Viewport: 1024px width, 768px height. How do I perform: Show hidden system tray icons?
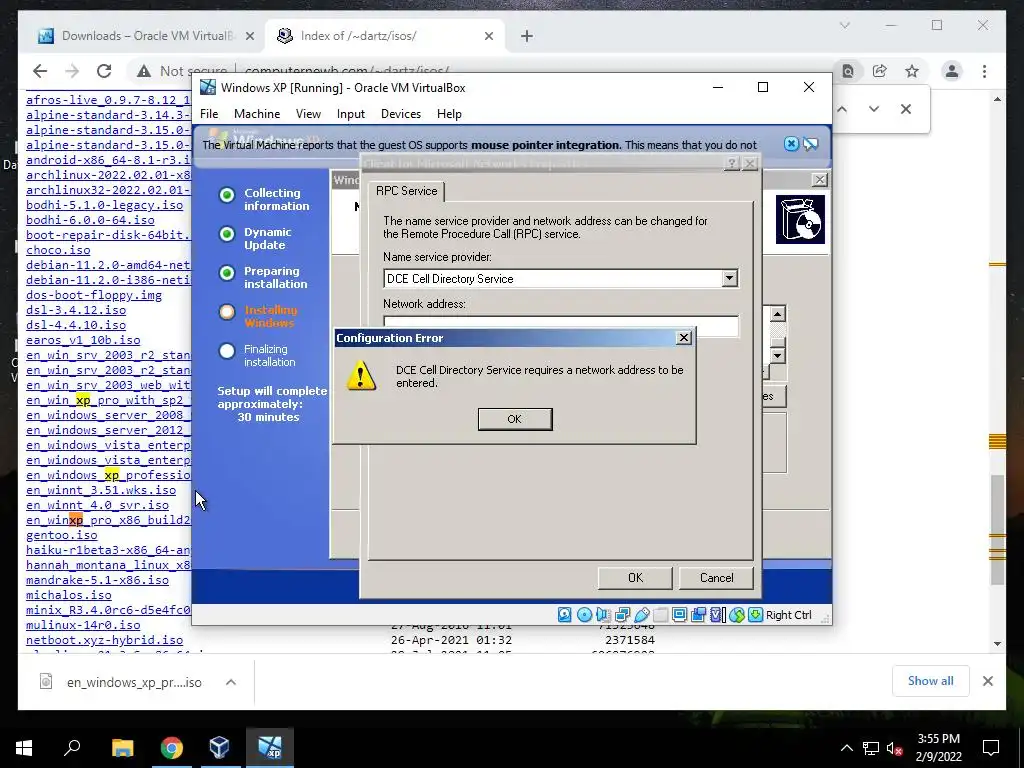click(846, 748)
